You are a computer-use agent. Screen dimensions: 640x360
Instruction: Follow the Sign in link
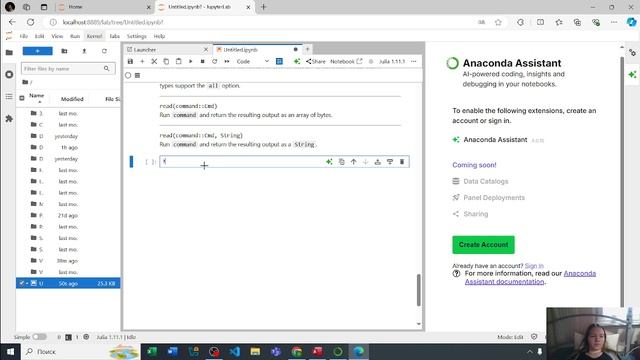[x=534, y=266]
